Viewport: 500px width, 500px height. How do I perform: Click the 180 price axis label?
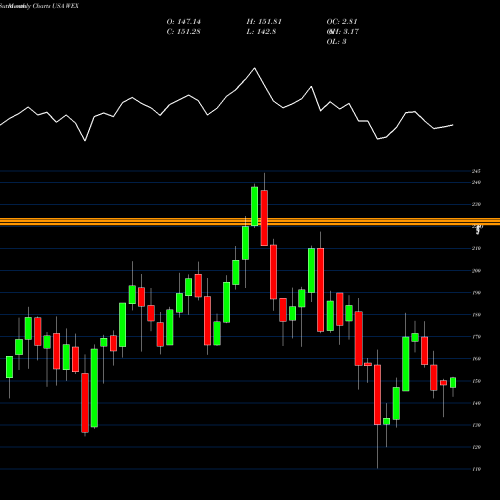coord(476,315)
